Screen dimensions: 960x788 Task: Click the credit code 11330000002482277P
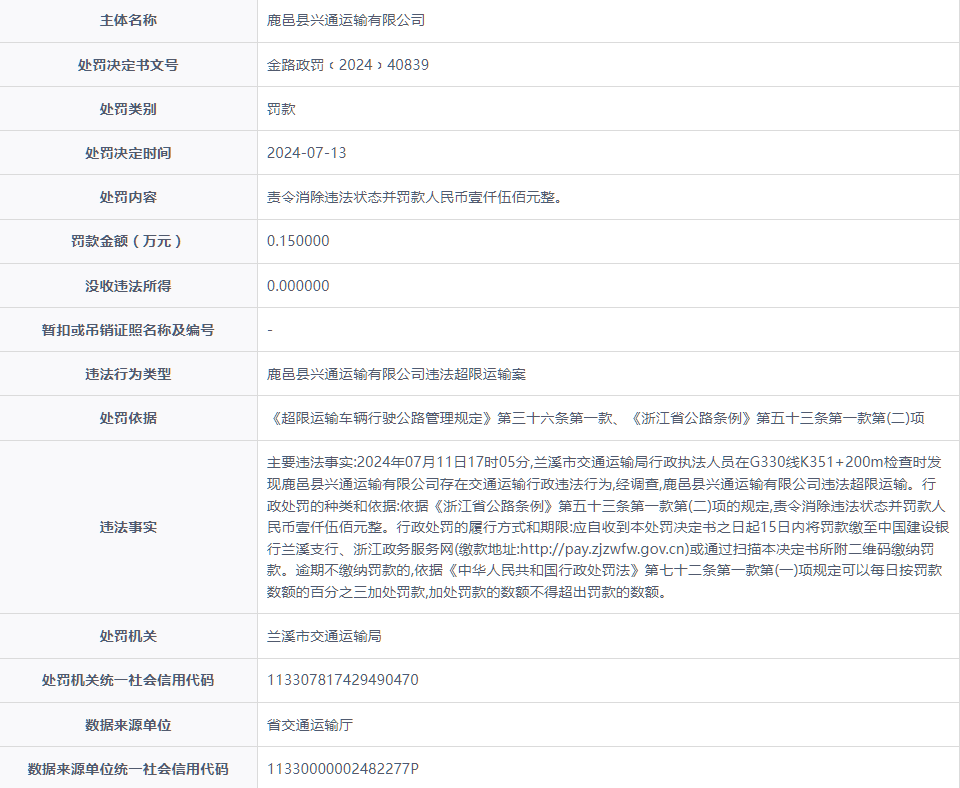point(343,769)
